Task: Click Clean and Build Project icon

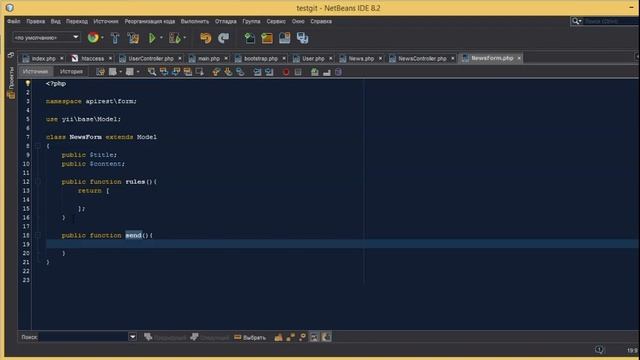Action: [x=133, y=38]
